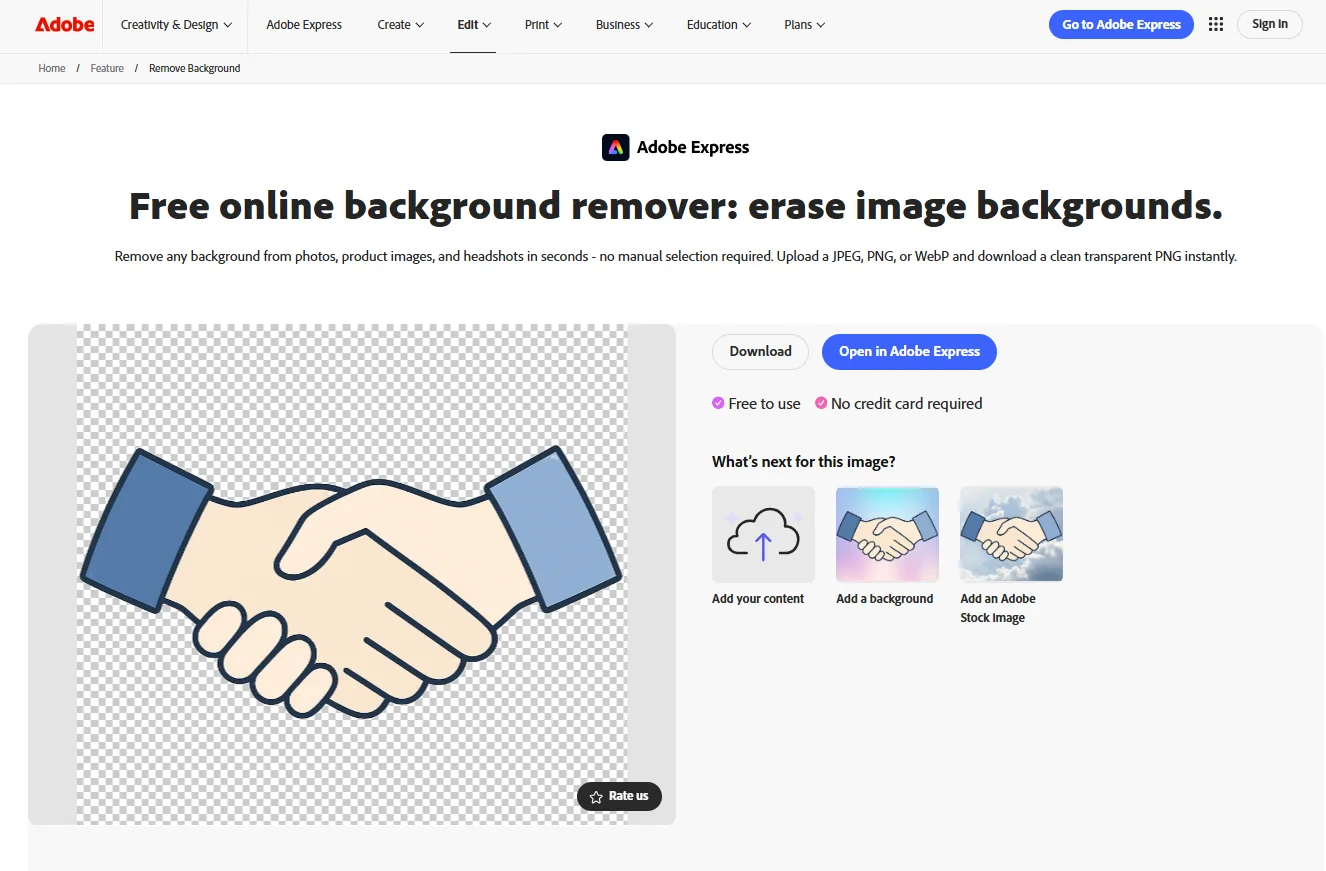The width and height of the screenshot is (1326, 871).
Task: Click 'Free to use' text
Action: (764, 404)
